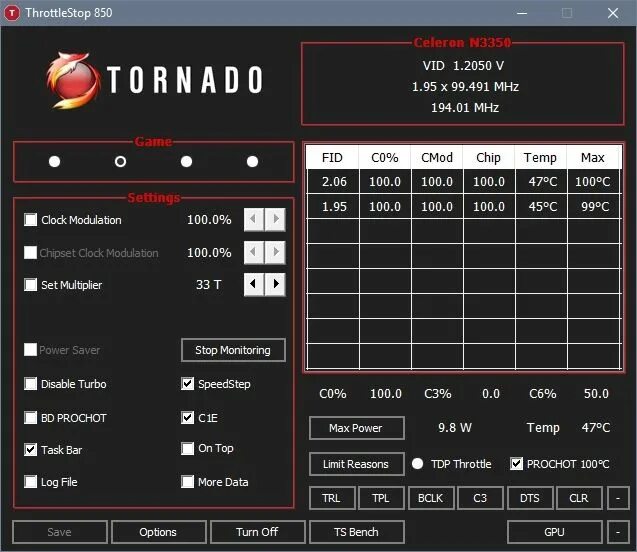Click the VID 1.2050 V reading

pos(463,66)
